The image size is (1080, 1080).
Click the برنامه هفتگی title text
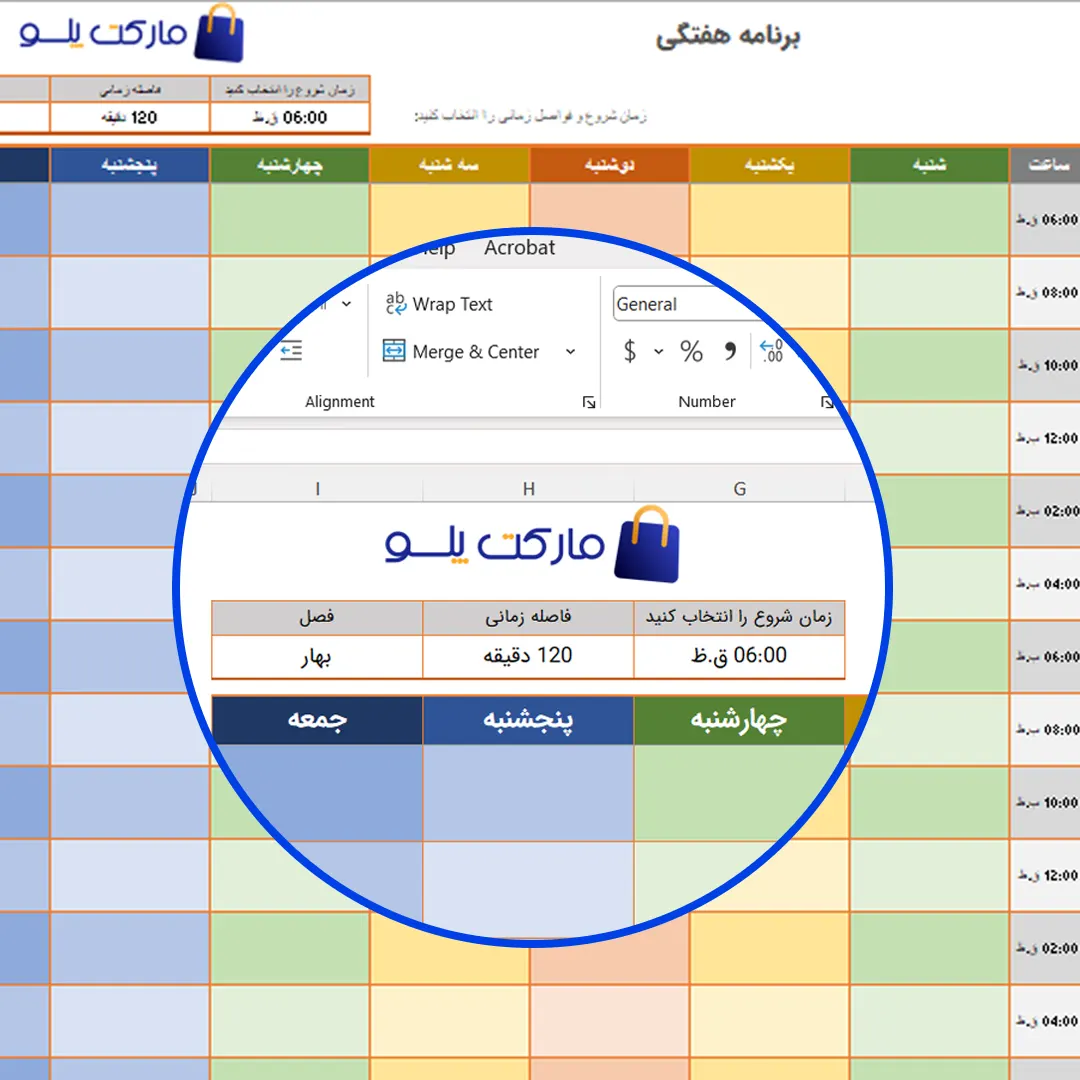tap(727, 37)
